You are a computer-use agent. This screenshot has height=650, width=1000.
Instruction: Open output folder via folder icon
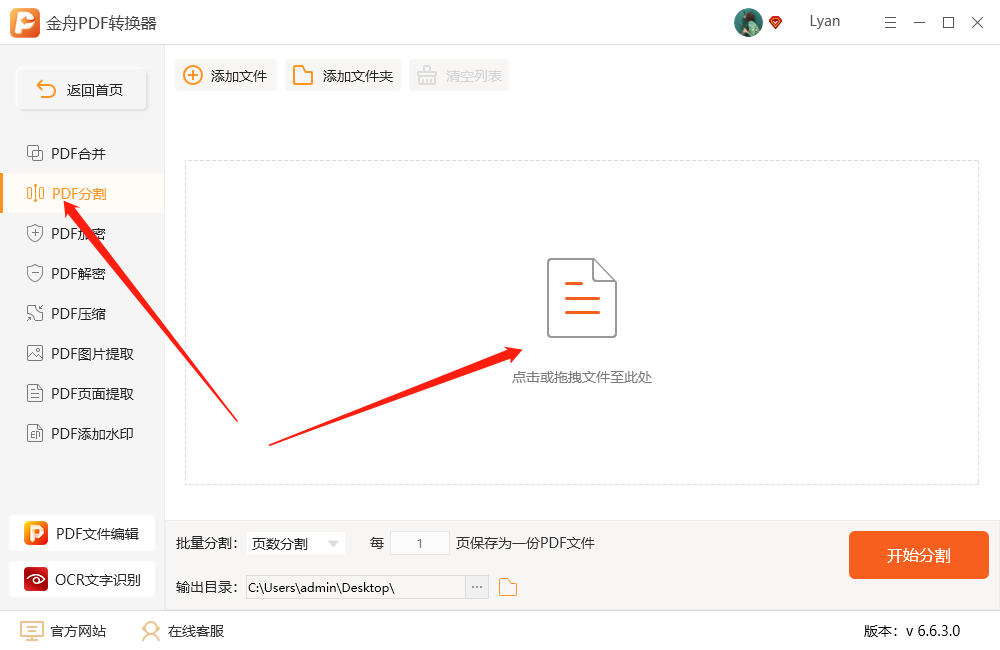pyautogui.click(x=508, y=587)
